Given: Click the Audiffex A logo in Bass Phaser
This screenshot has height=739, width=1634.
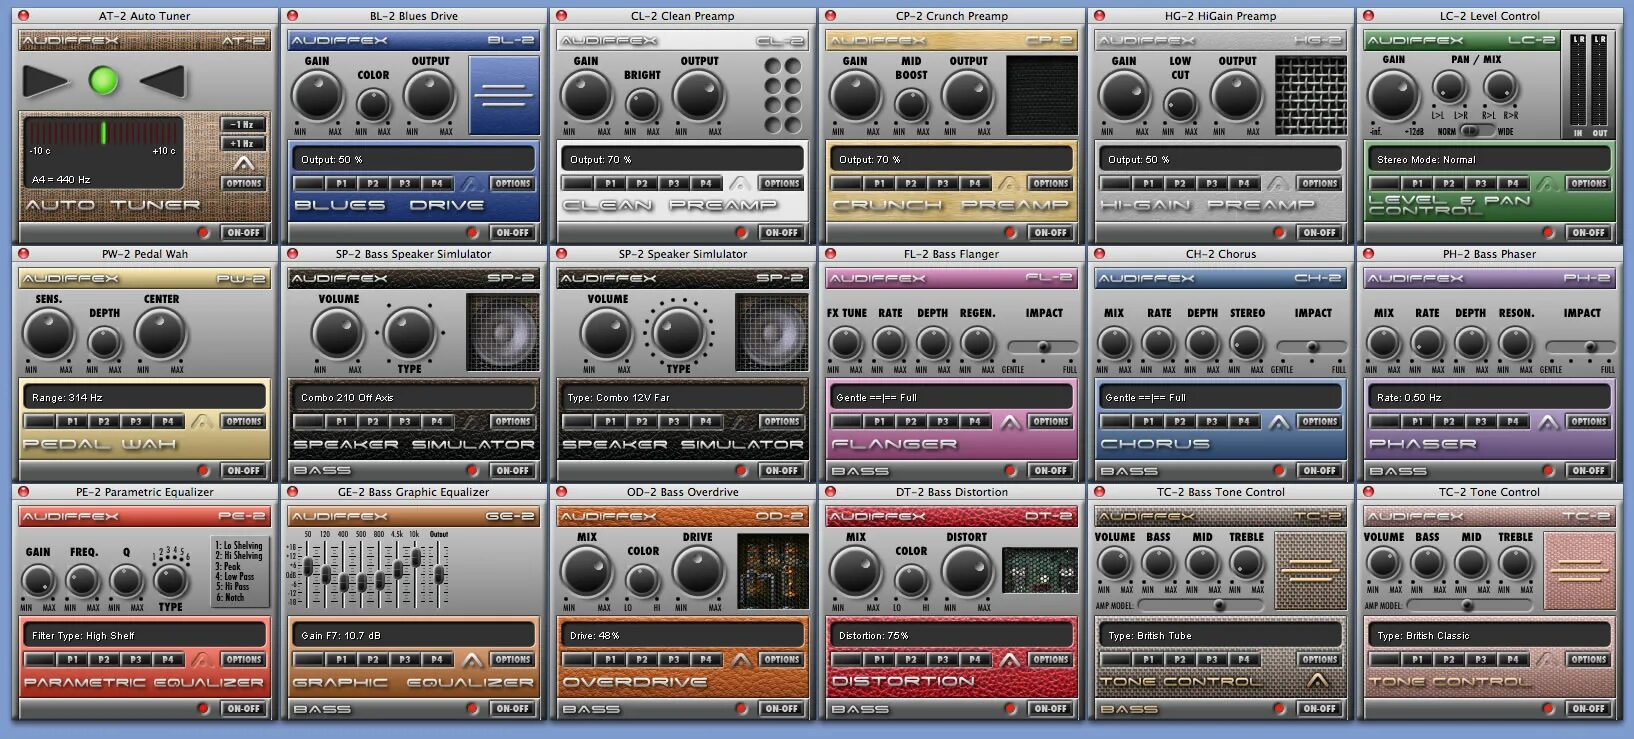Looking at the screenshot, I should 1547,422.
